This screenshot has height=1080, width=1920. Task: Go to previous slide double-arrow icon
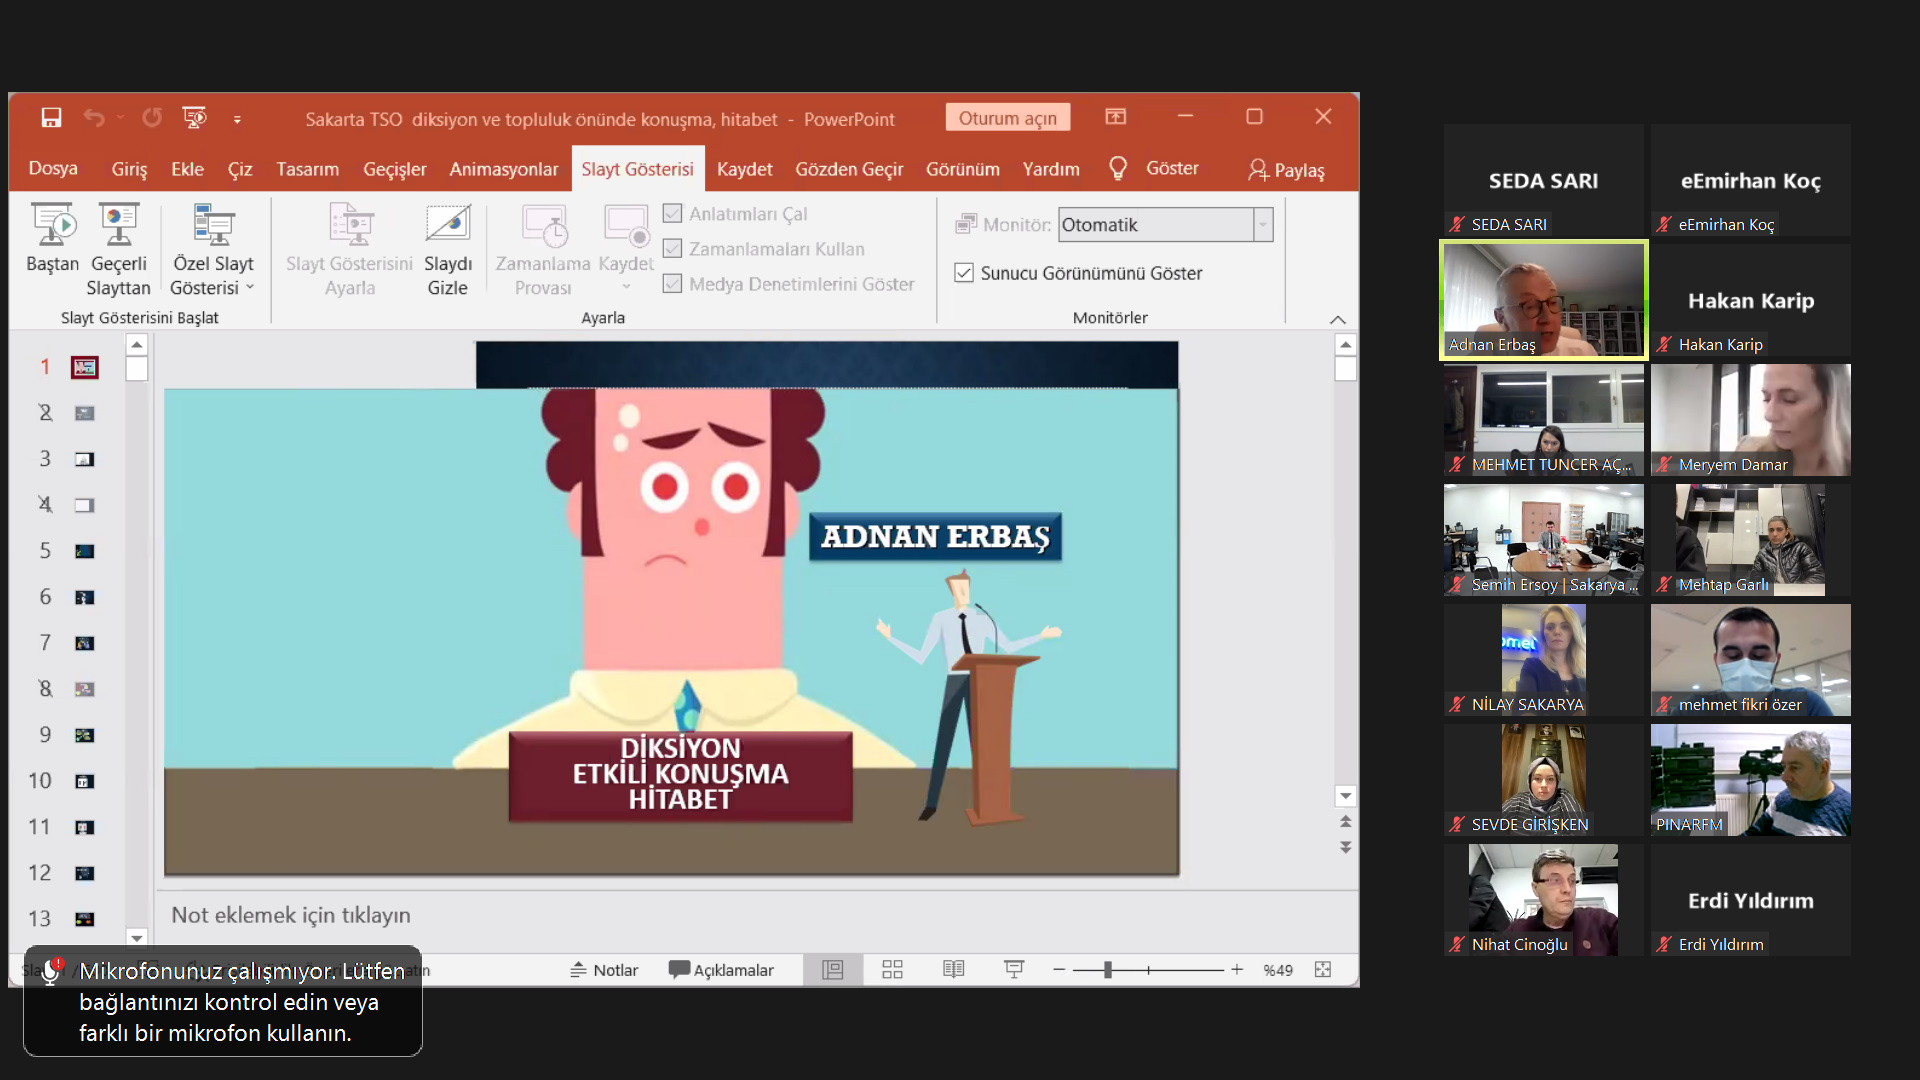[1346, 821]
